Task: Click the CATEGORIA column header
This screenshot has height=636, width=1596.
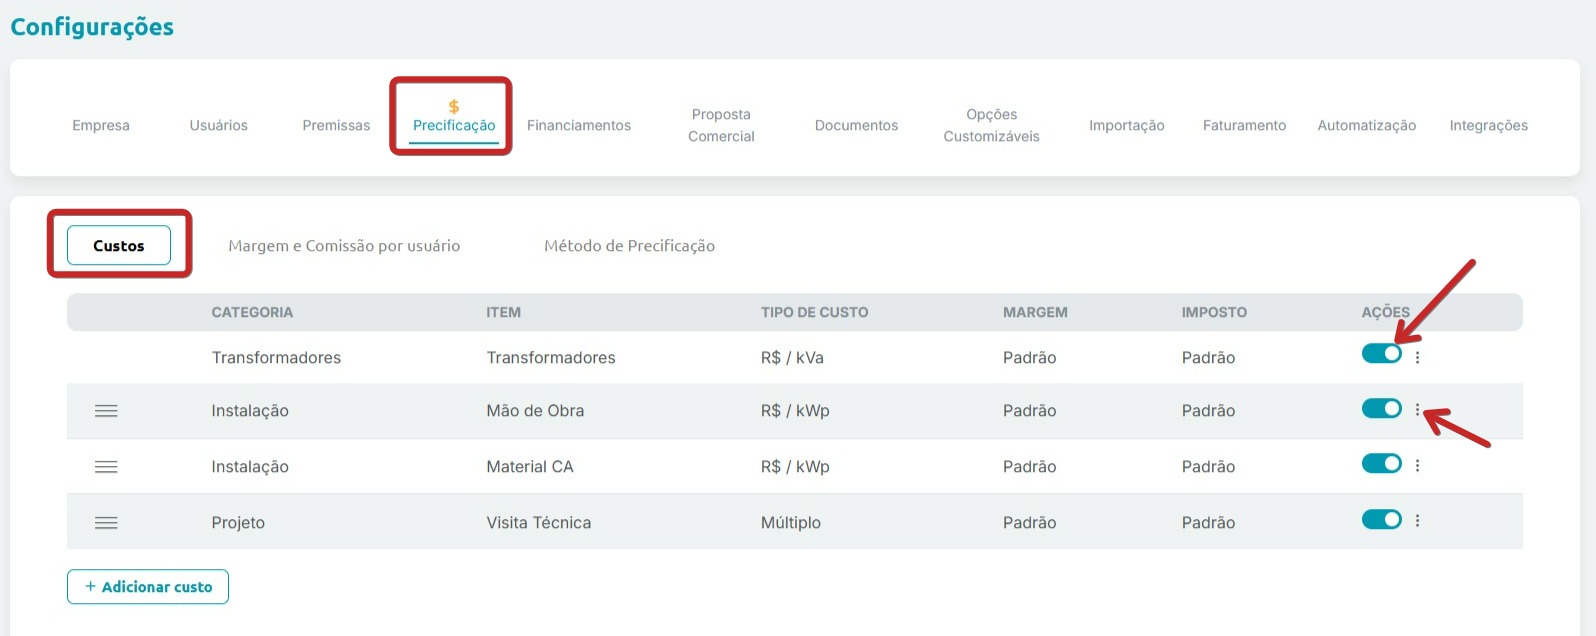Action: [x=252, y=312]
